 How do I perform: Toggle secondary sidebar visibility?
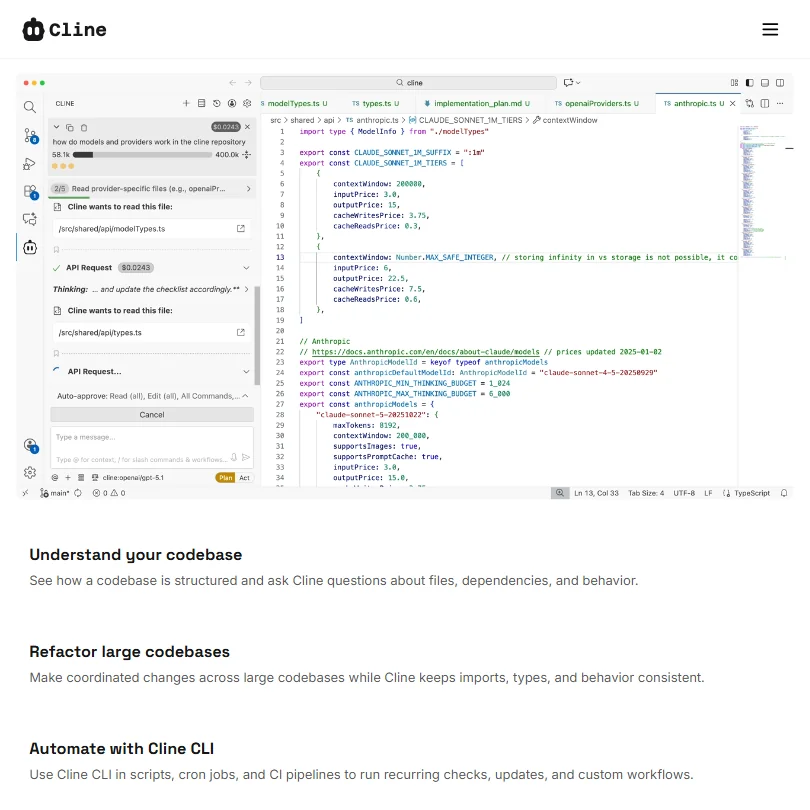point(780,83)
